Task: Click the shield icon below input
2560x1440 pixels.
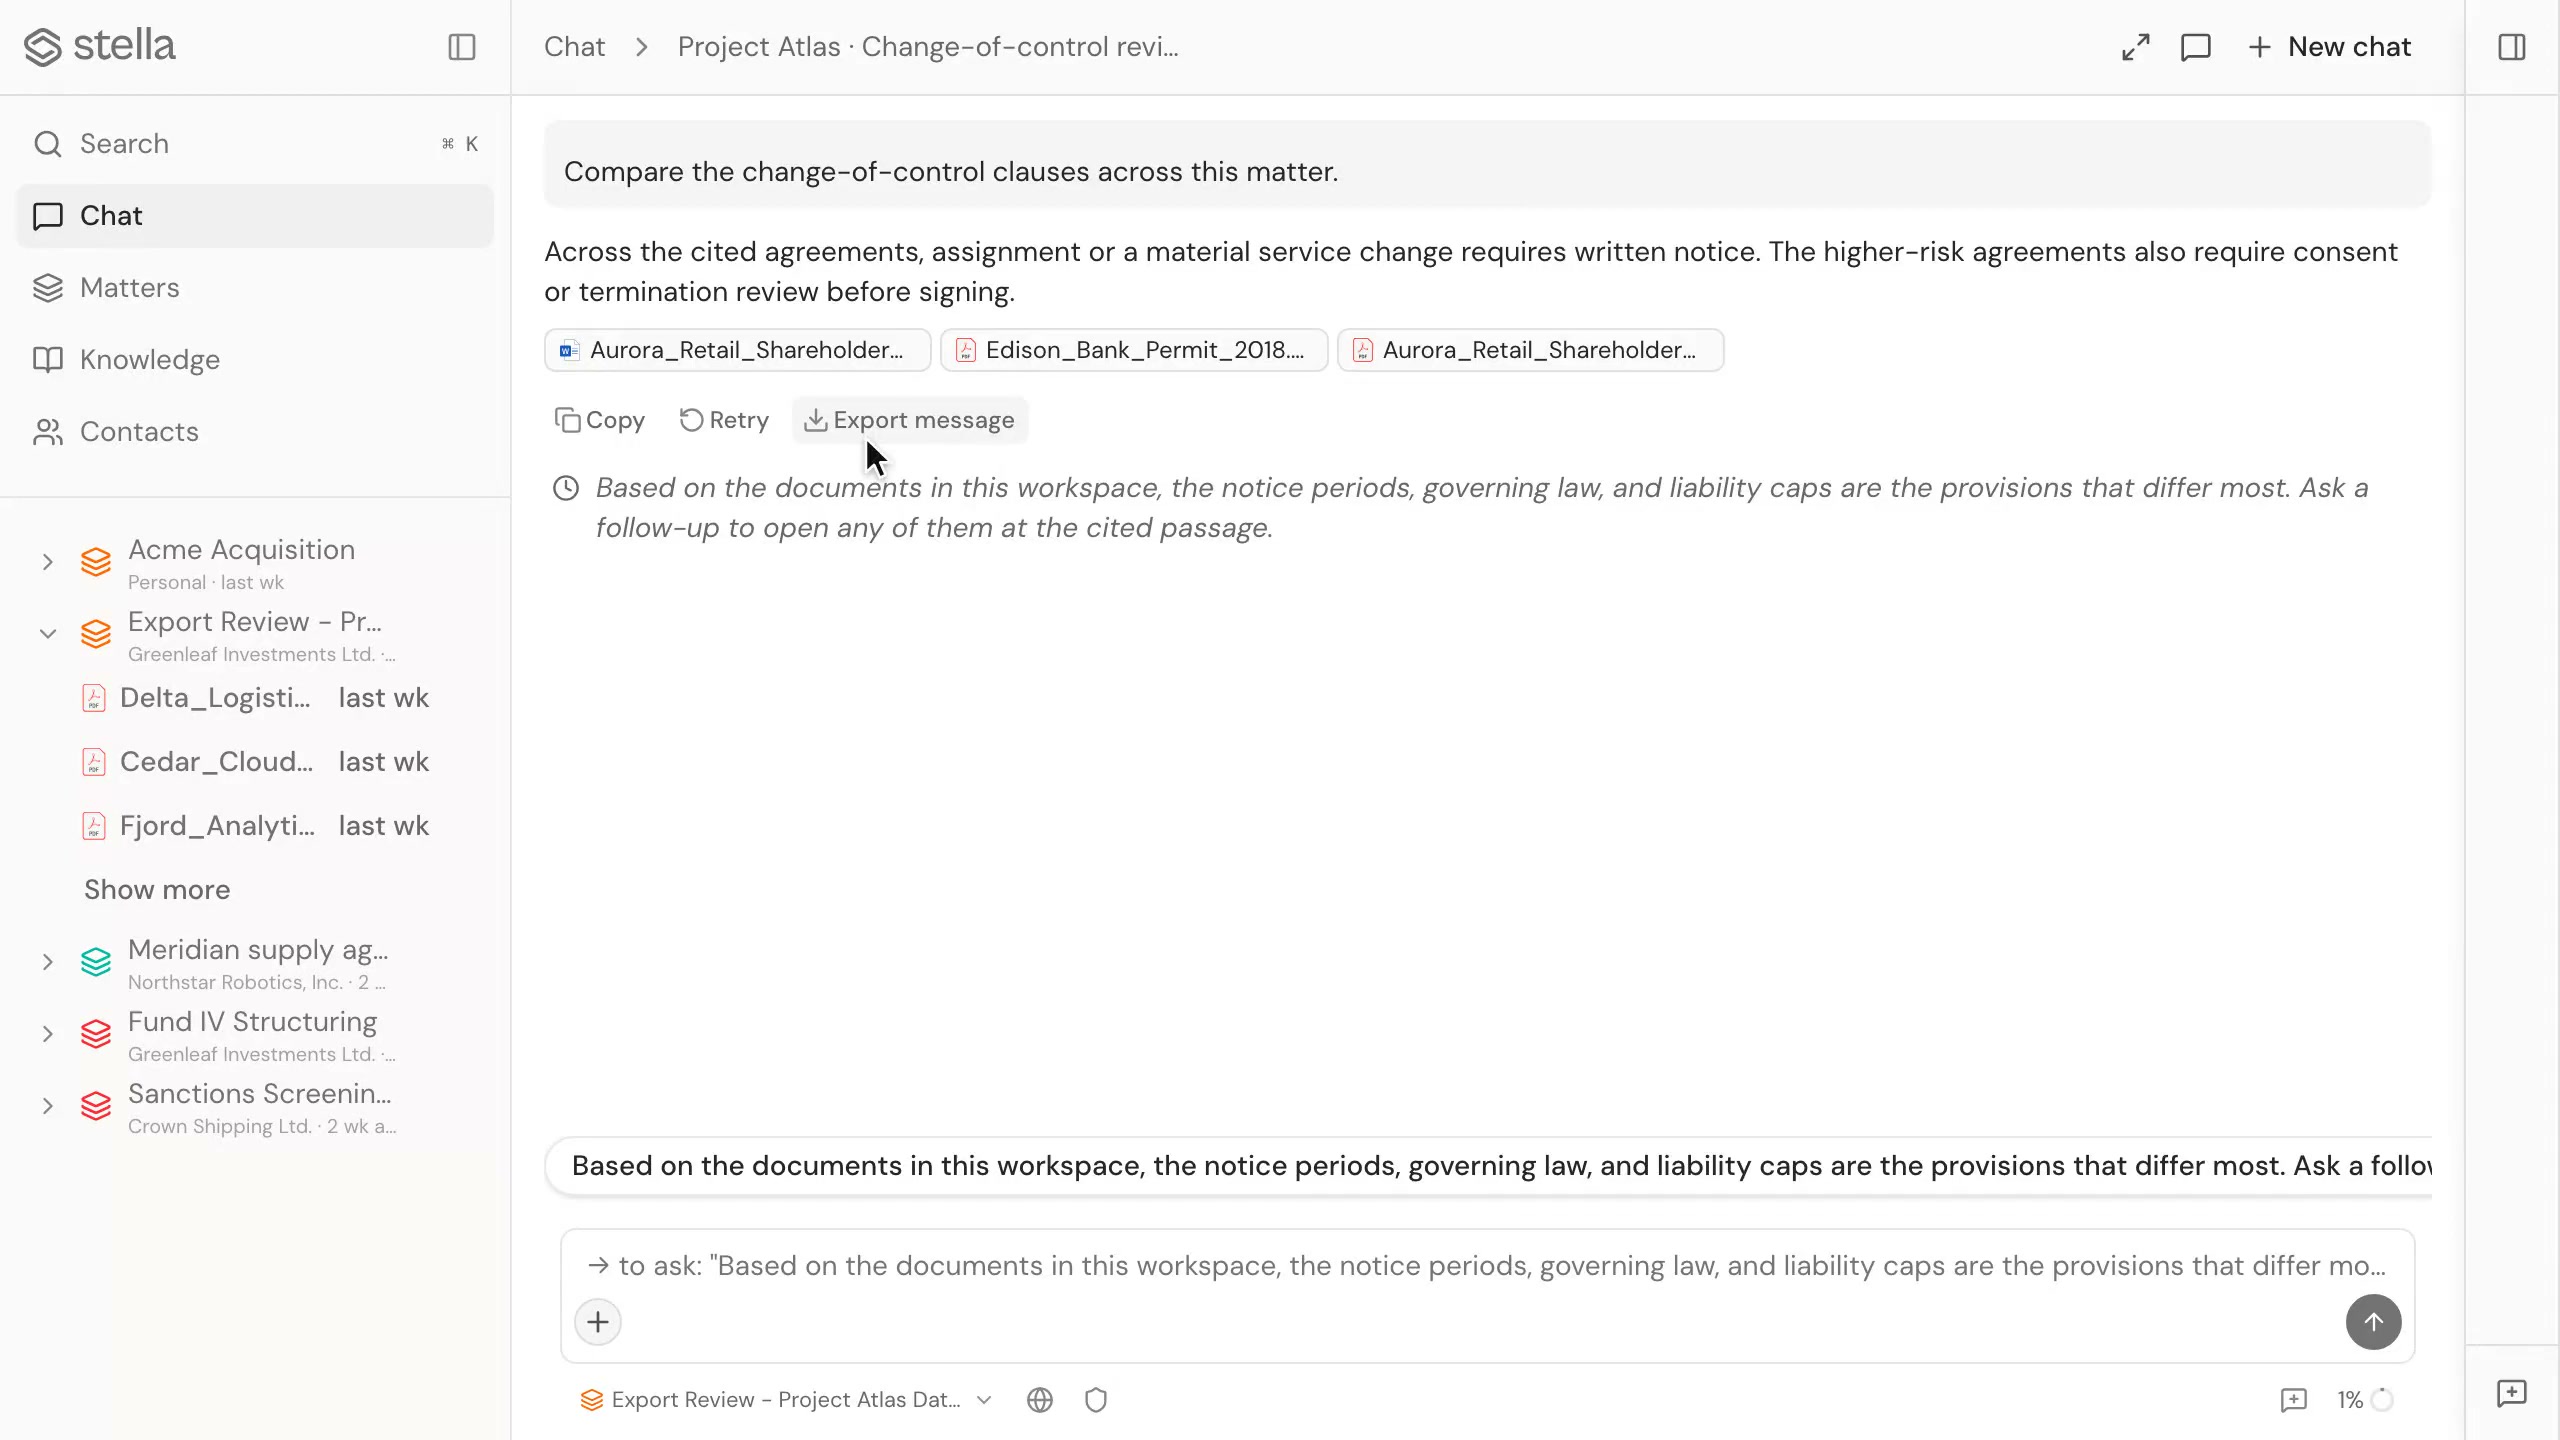Action: point(1096,1400)
